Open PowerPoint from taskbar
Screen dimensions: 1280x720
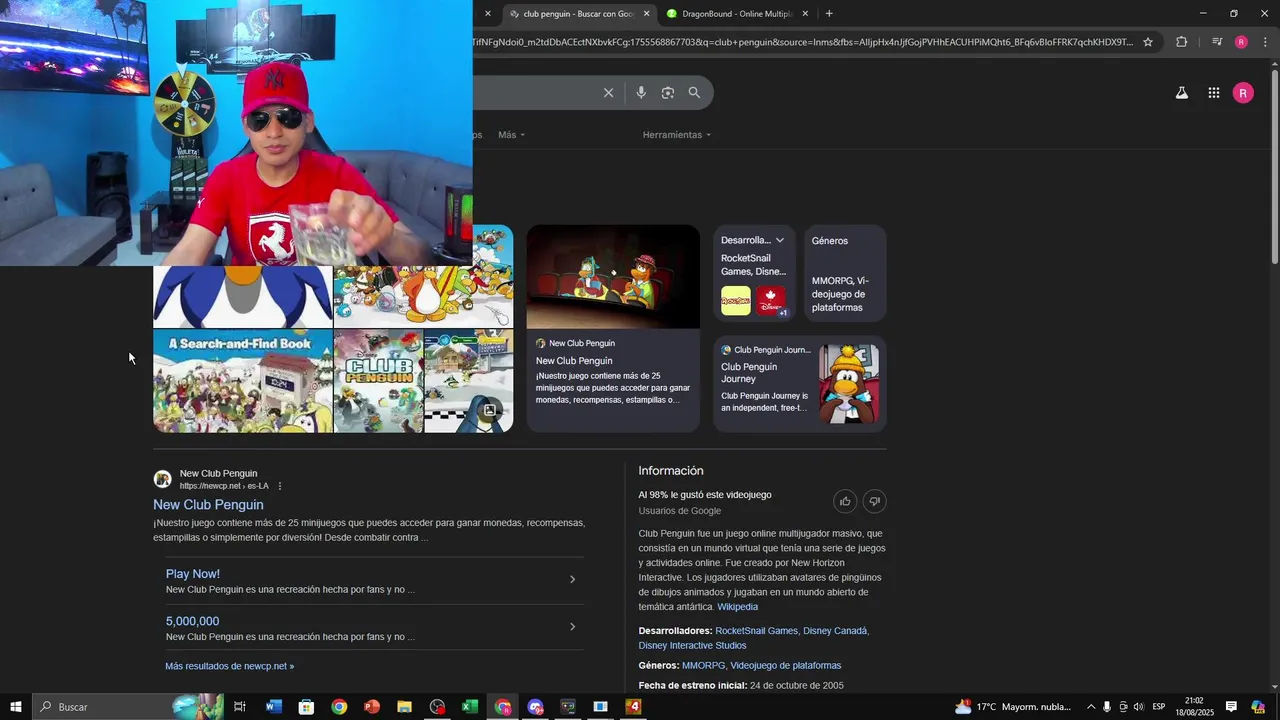coord(372,707)
